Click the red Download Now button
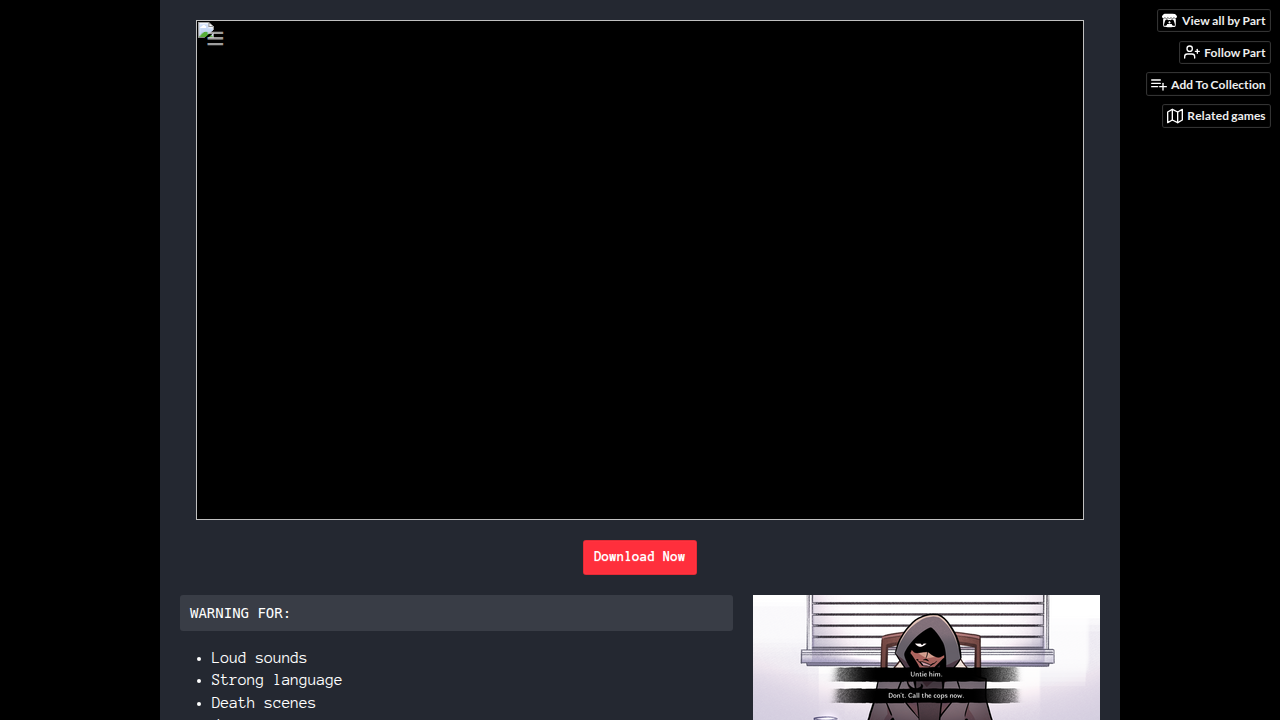This screenshot has height=720, width=1280. (x=640, y=558)
